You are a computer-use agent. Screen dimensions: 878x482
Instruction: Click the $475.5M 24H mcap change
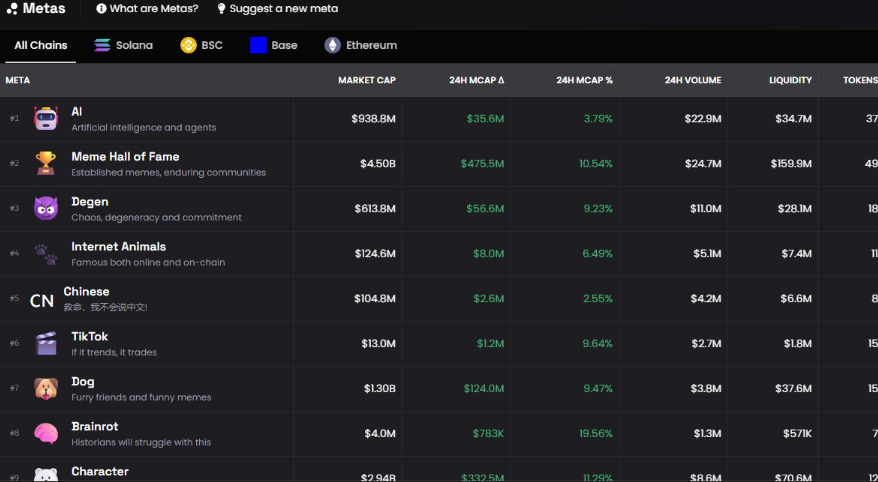pyautogui.click(x=482, y=163)
